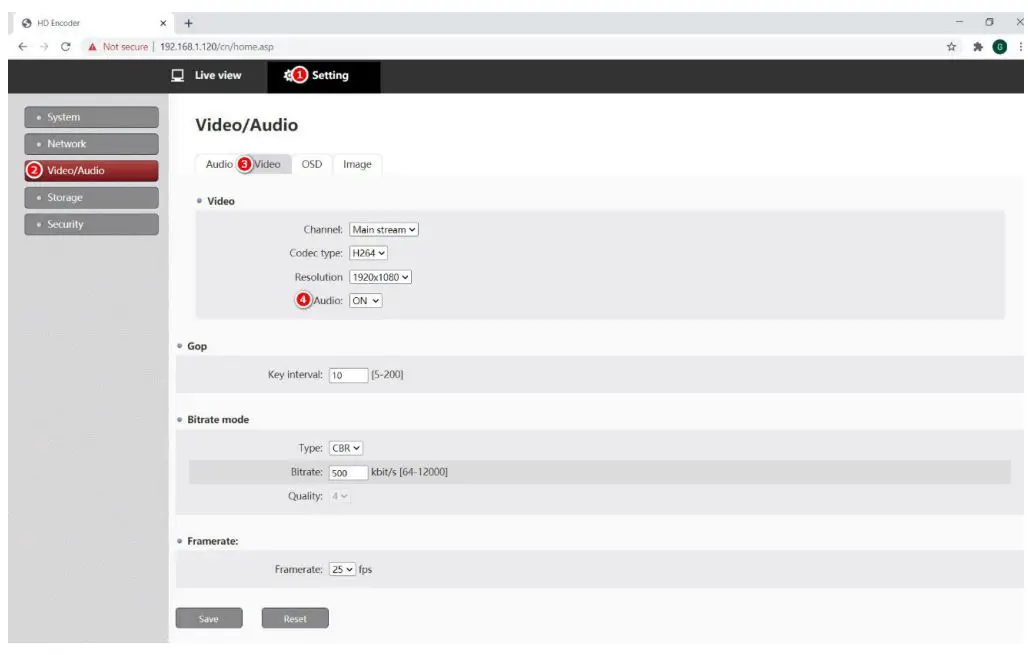Open a new browser tab

(188, 23)
